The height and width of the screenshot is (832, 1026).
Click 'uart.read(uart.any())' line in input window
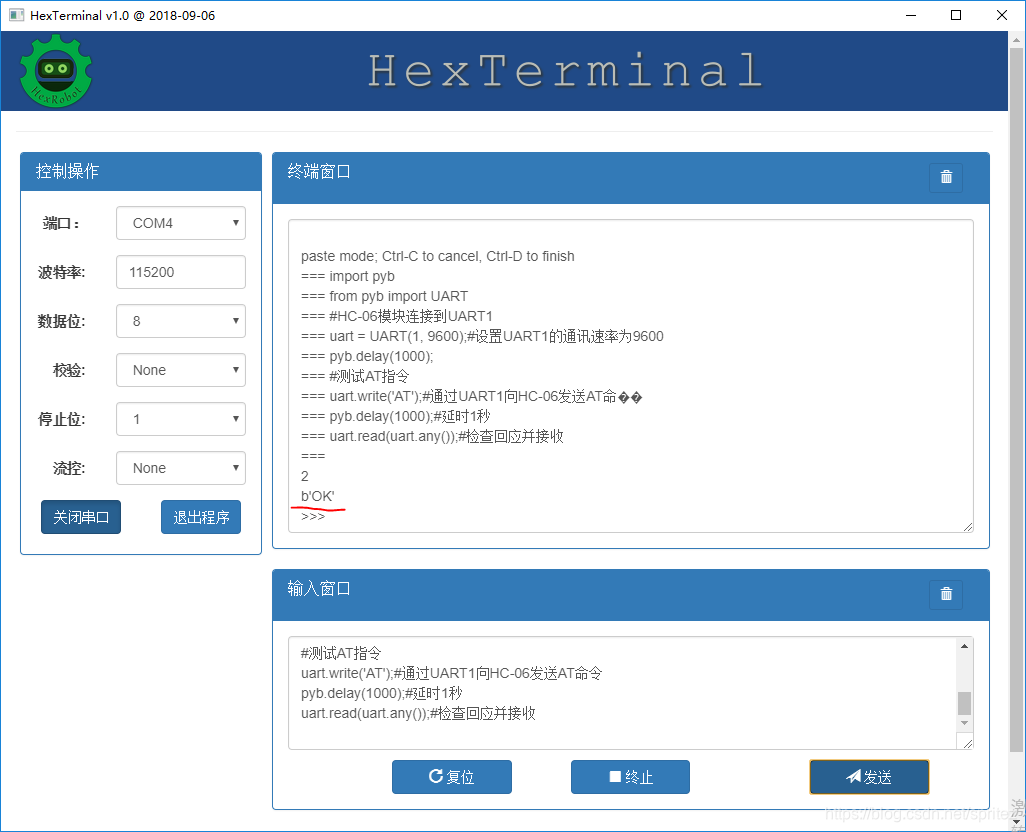(x=417, y=714)
